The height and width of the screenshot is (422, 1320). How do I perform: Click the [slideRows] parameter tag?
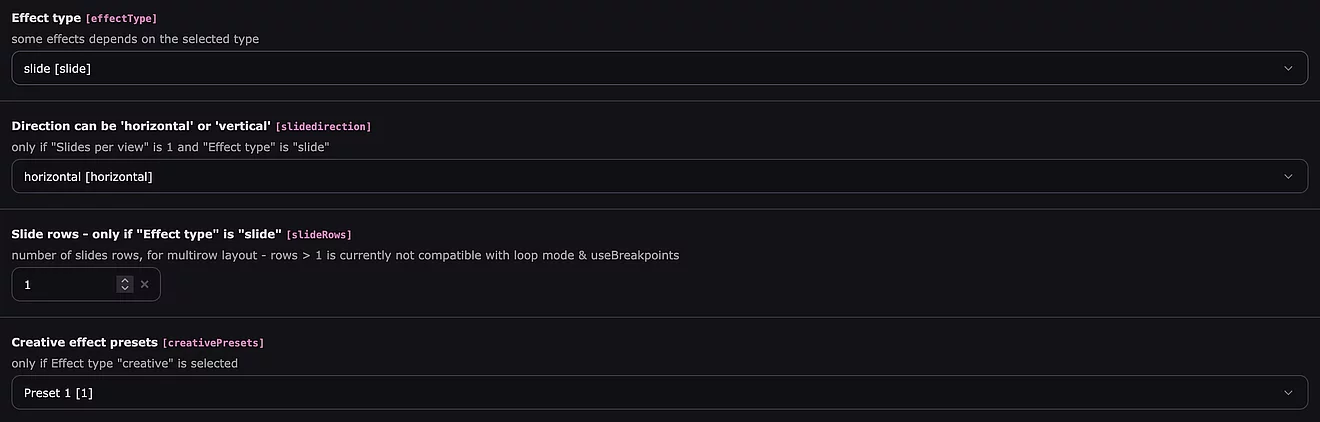(x=319, y=235)
